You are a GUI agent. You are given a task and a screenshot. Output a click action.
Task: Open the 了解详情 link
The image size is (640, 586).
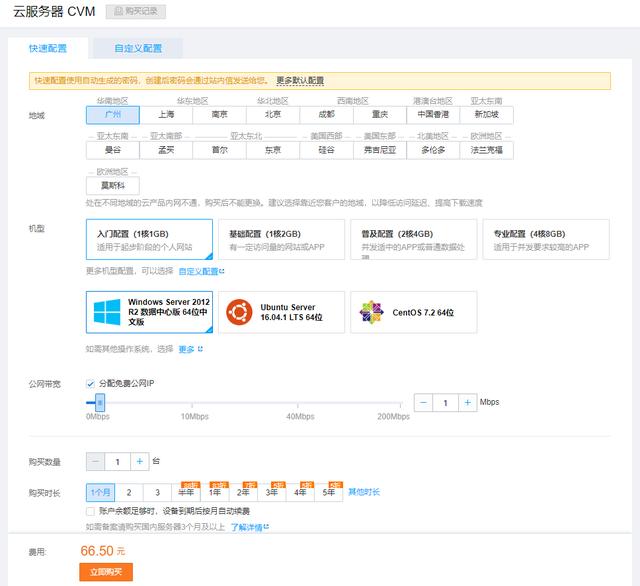click(x=249, y=527)
